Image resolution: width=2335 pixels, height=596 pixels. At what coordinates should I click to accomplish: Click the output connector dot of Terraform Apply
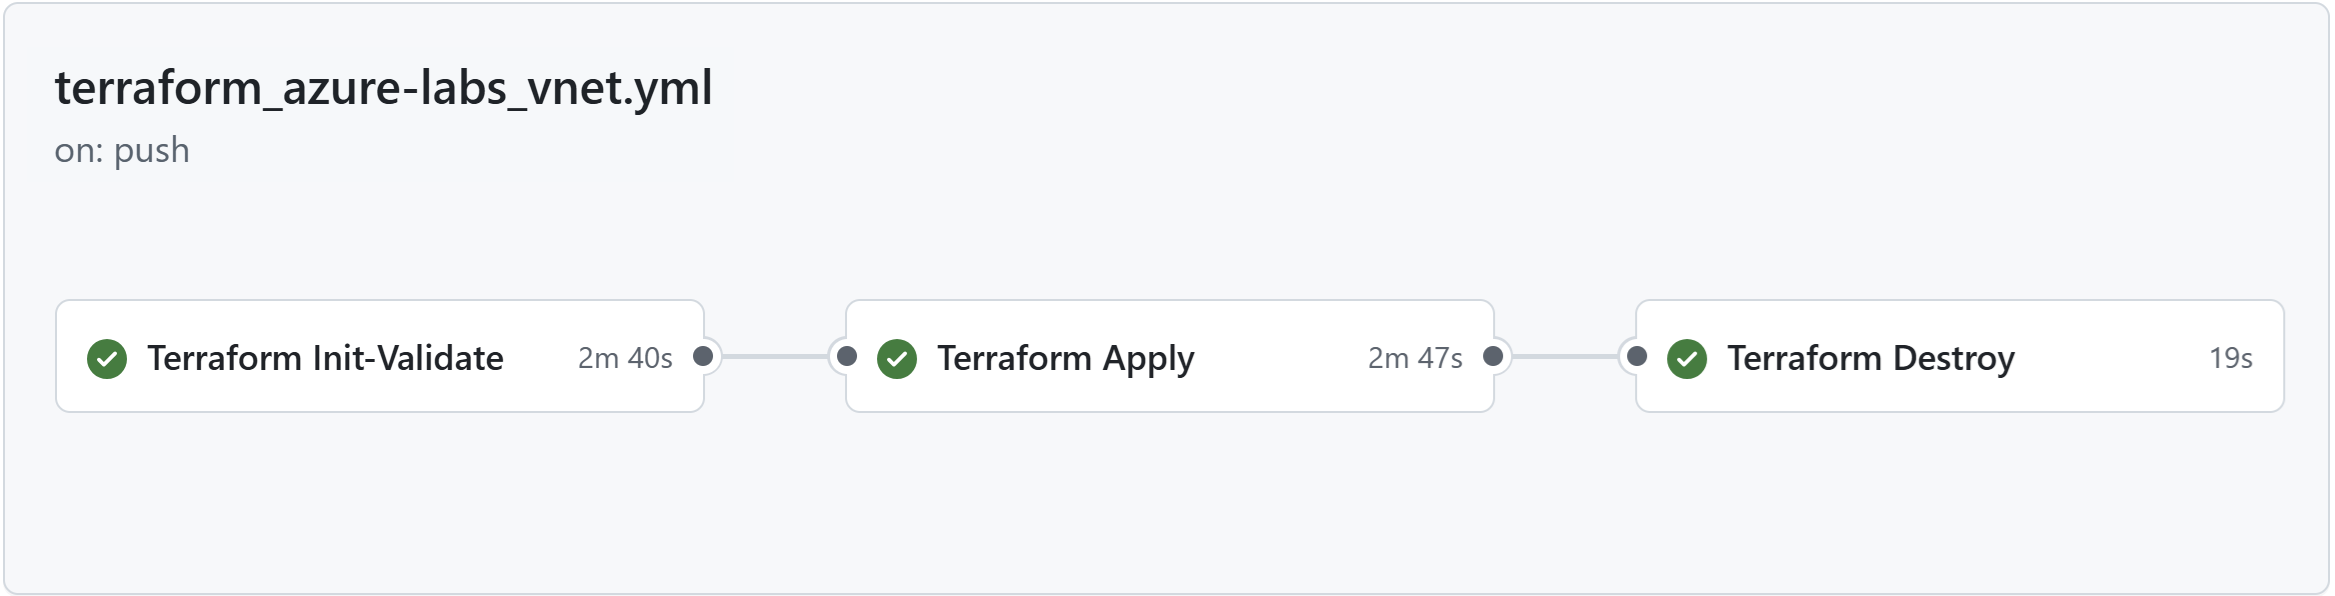point(1493,356)
